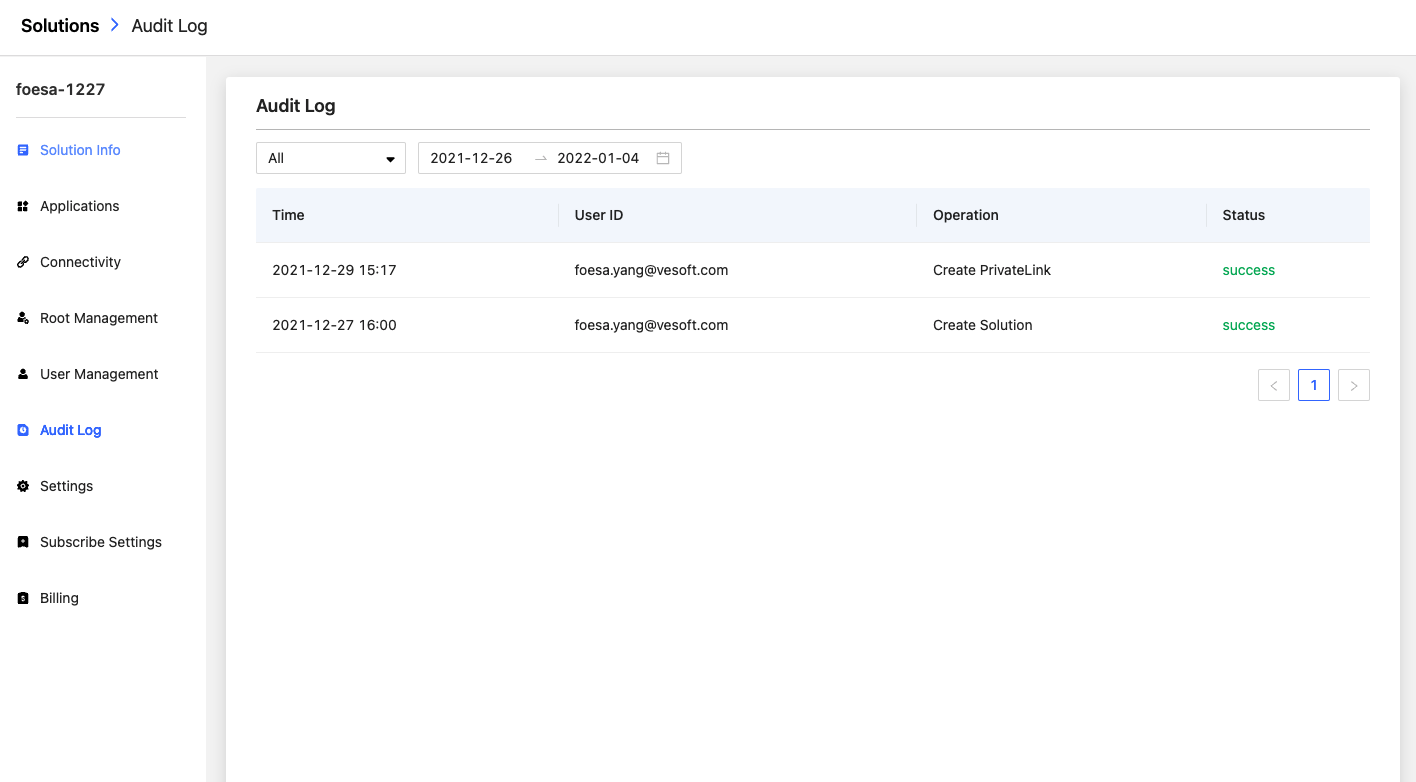Open the All filter dropdown
Image resolution: width=1416 pixels, height=782 pixels.
[x=331, y=158]
